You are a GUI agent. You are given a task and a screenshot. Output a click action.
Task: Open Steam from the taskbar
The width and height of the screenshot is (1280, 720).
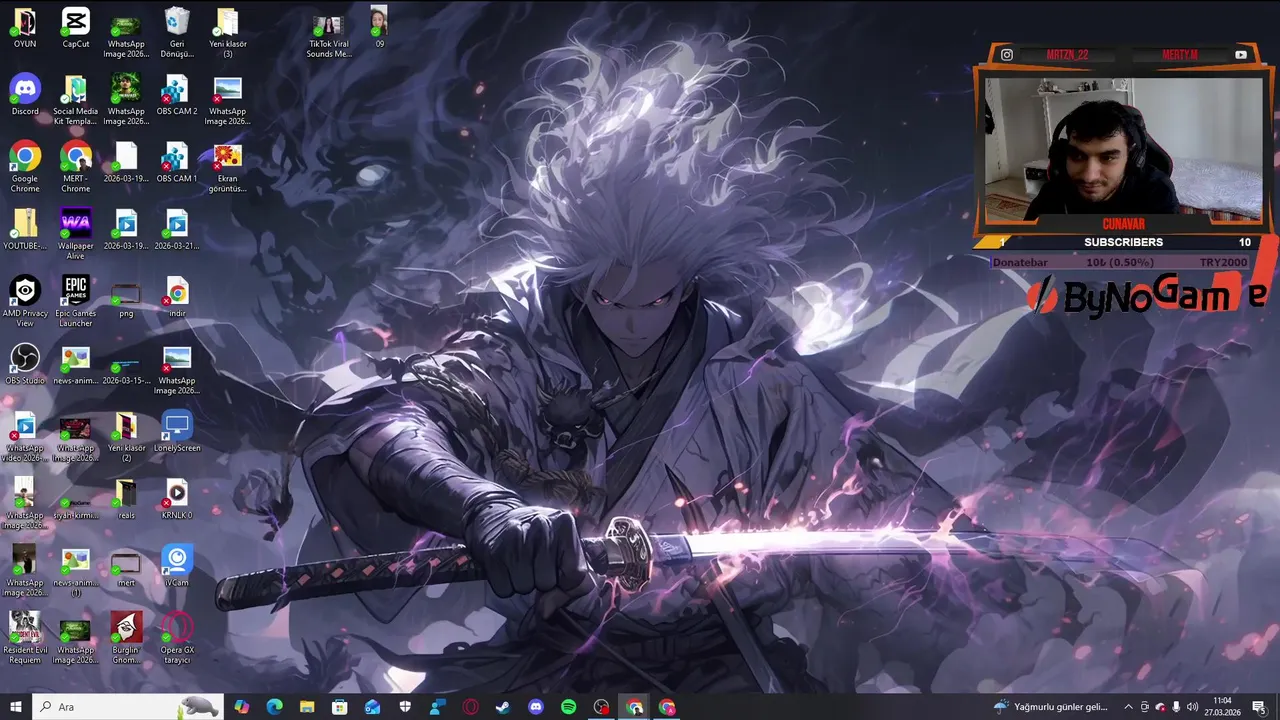point(503,707)
